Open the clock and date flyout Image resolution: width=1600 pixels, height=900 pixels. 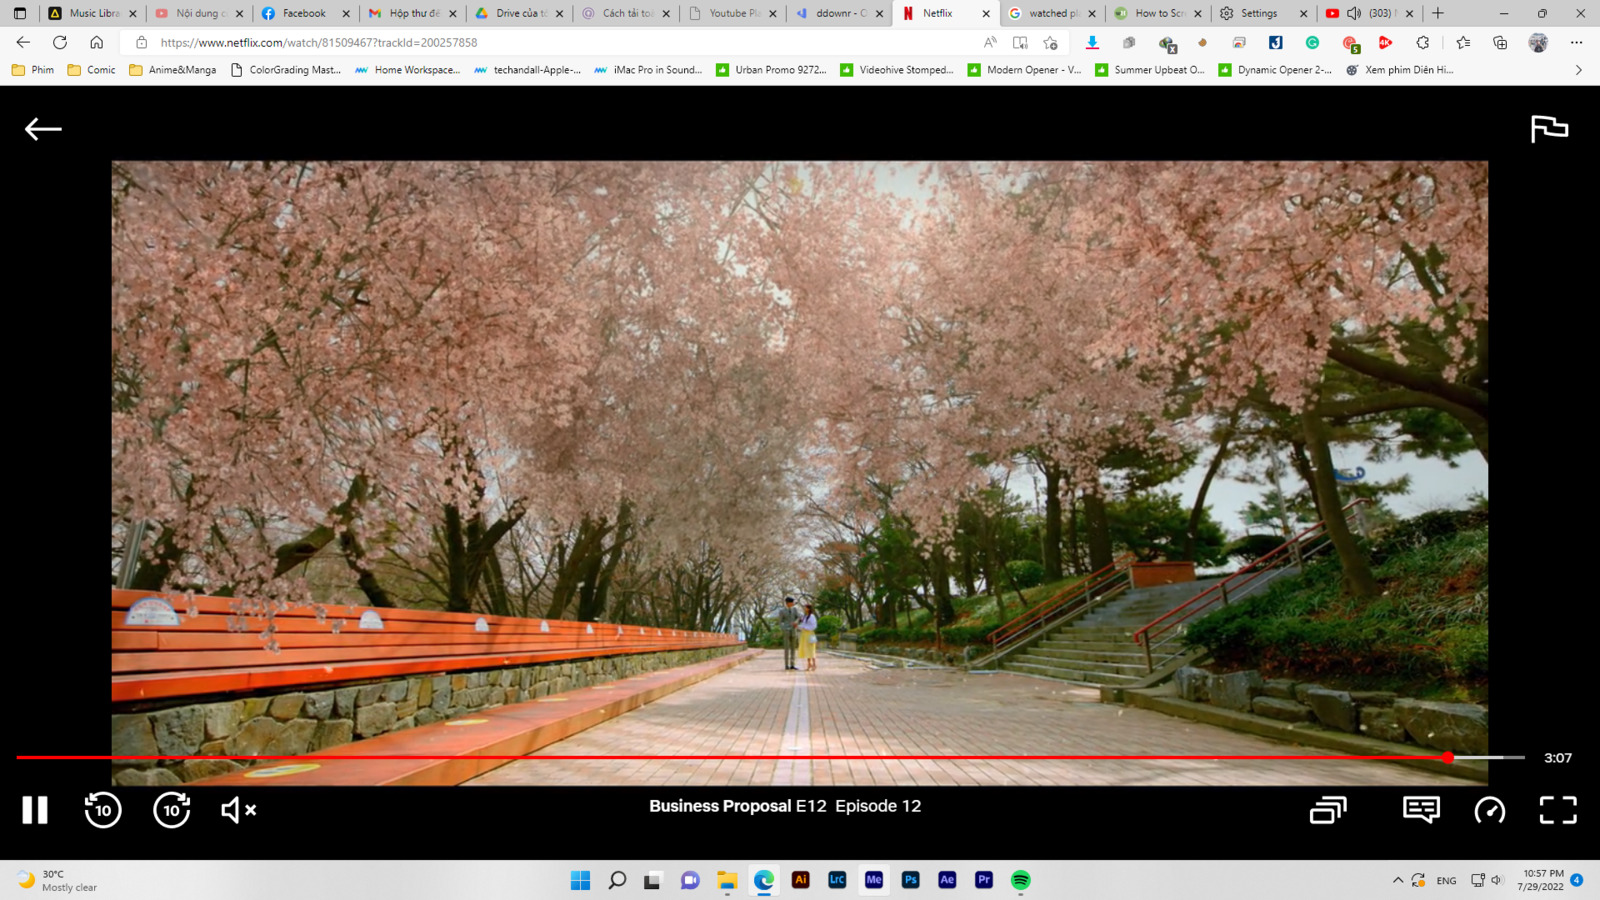click(1543, 880)
